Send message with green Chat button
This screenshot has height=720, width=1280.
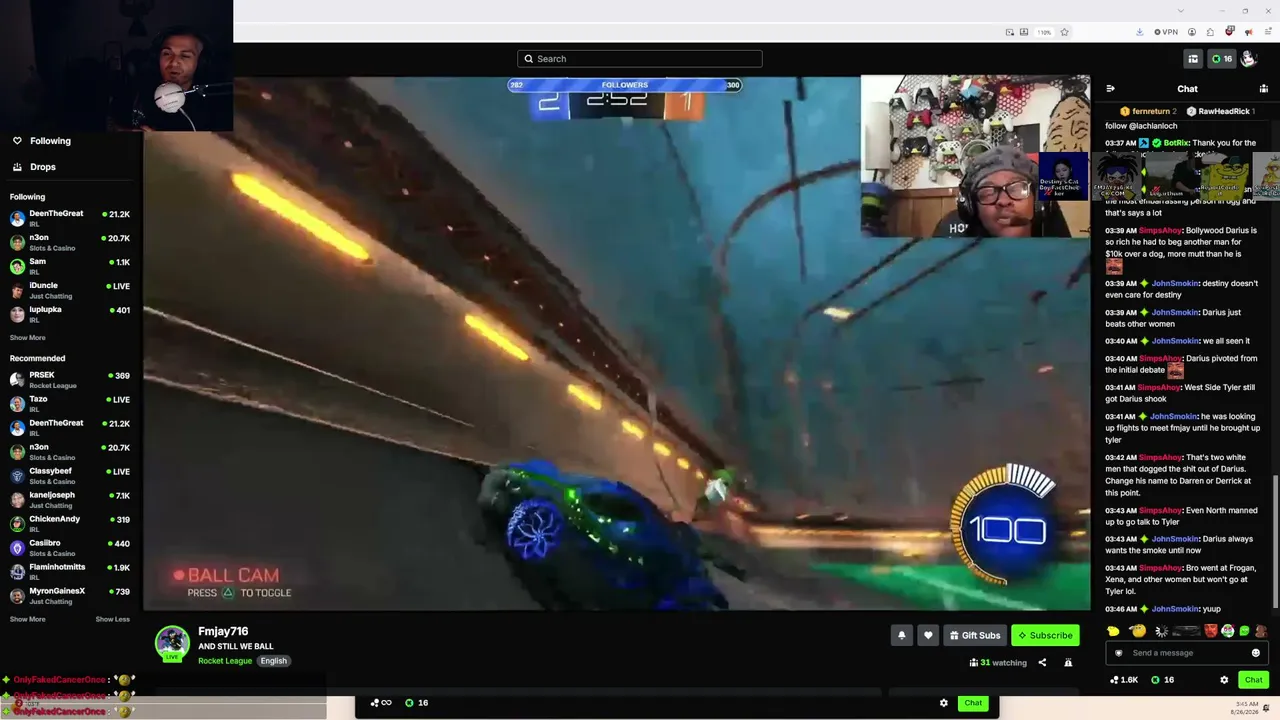(x=1254, y=680)
